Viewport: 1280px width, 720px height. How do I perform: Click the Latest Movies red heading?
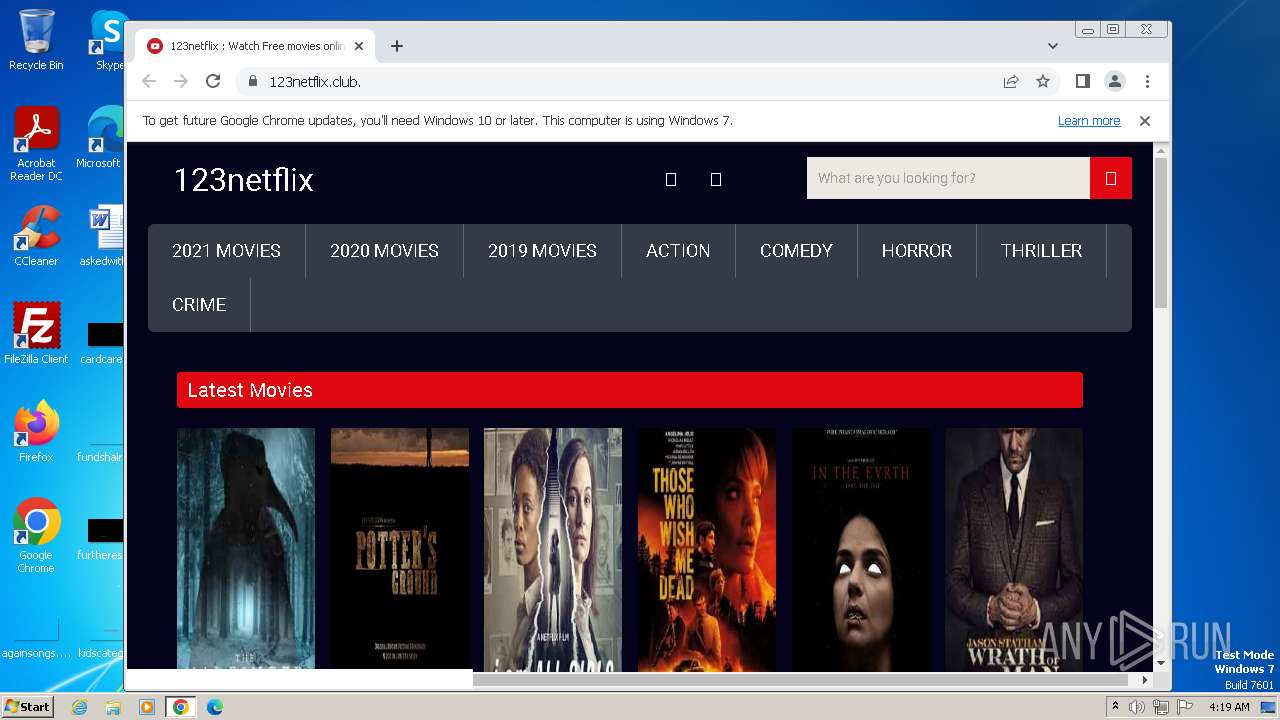630,390
